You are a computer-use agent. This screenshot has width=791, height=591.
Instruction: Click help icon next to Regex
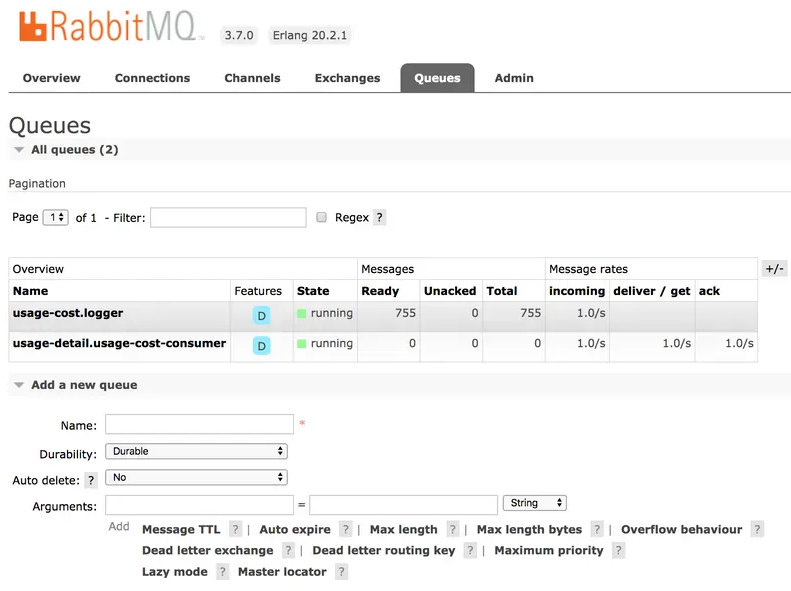379,218
